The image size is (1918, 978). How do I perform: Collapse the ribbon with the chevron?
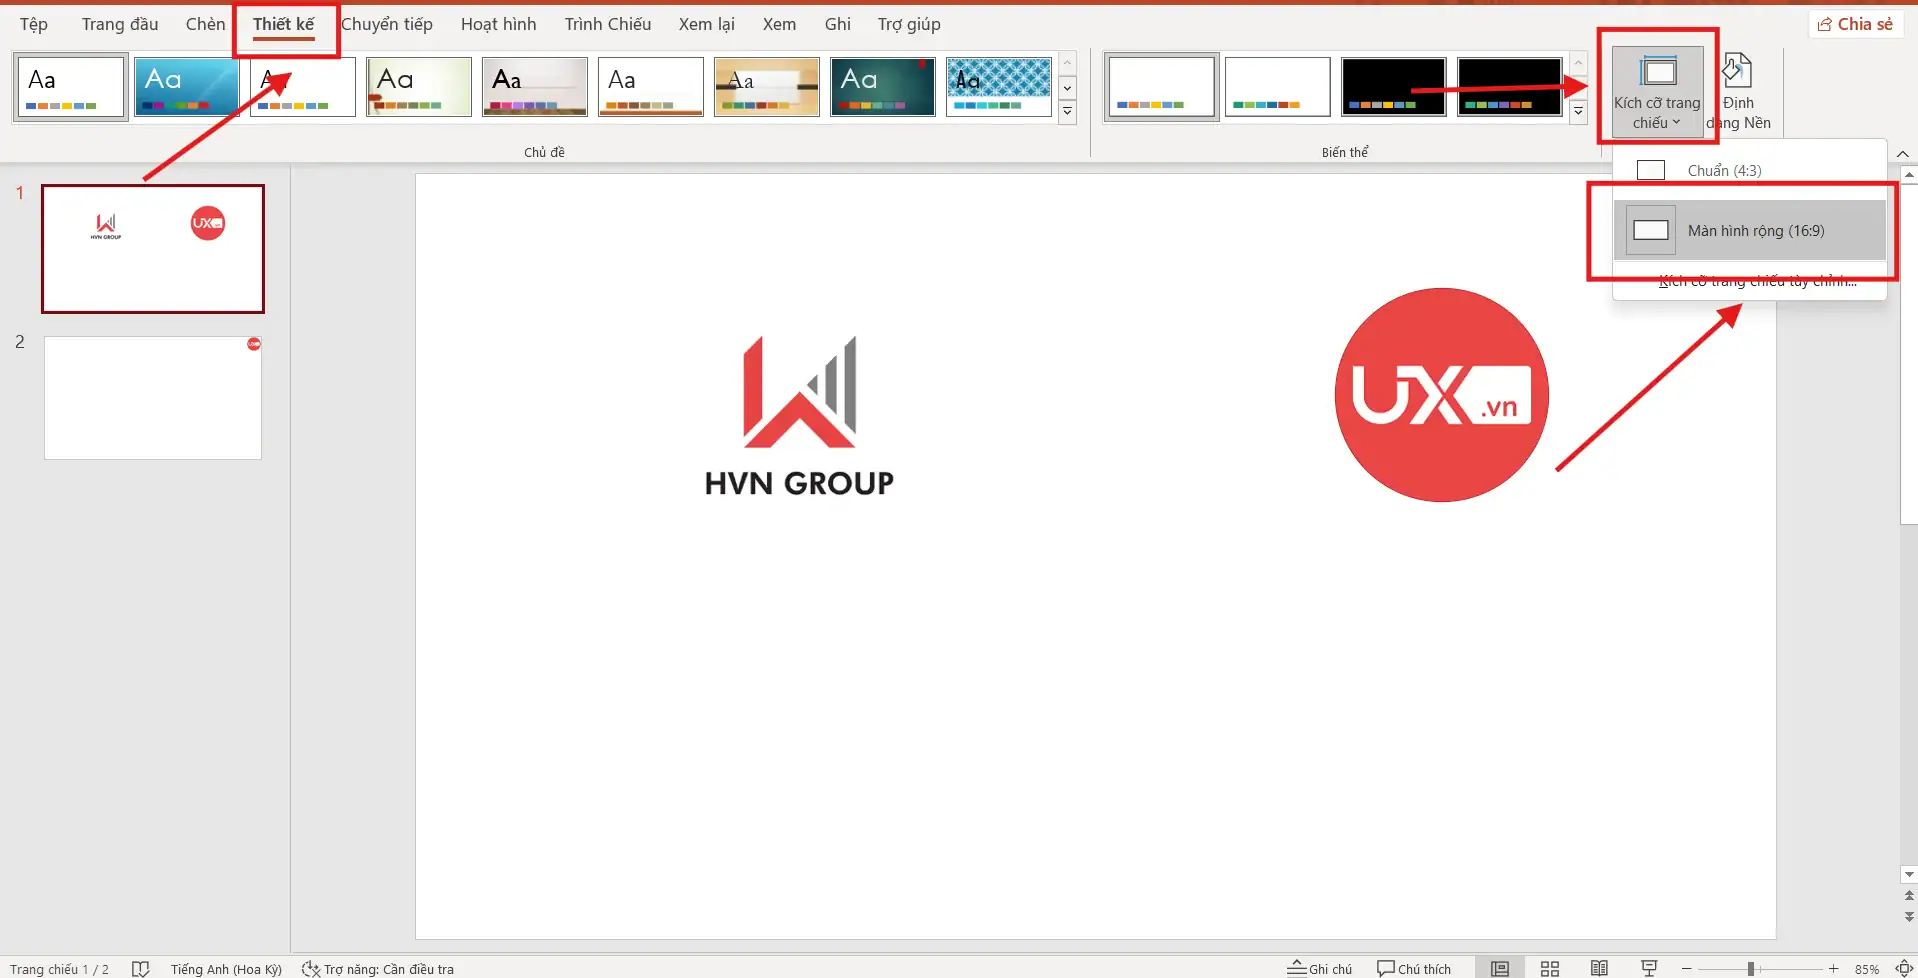click(x=1902, y=154)
